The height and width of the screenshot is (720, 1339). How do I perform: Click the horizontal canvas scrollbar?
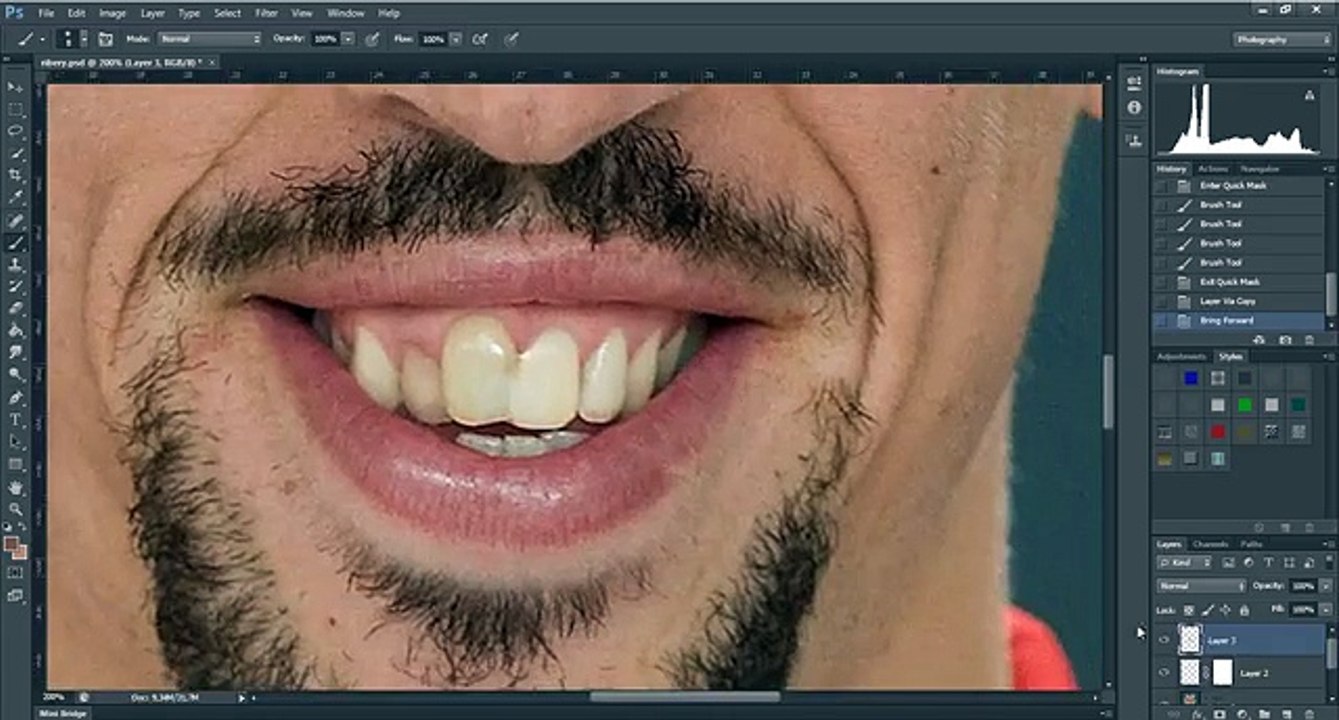(685, 697)
